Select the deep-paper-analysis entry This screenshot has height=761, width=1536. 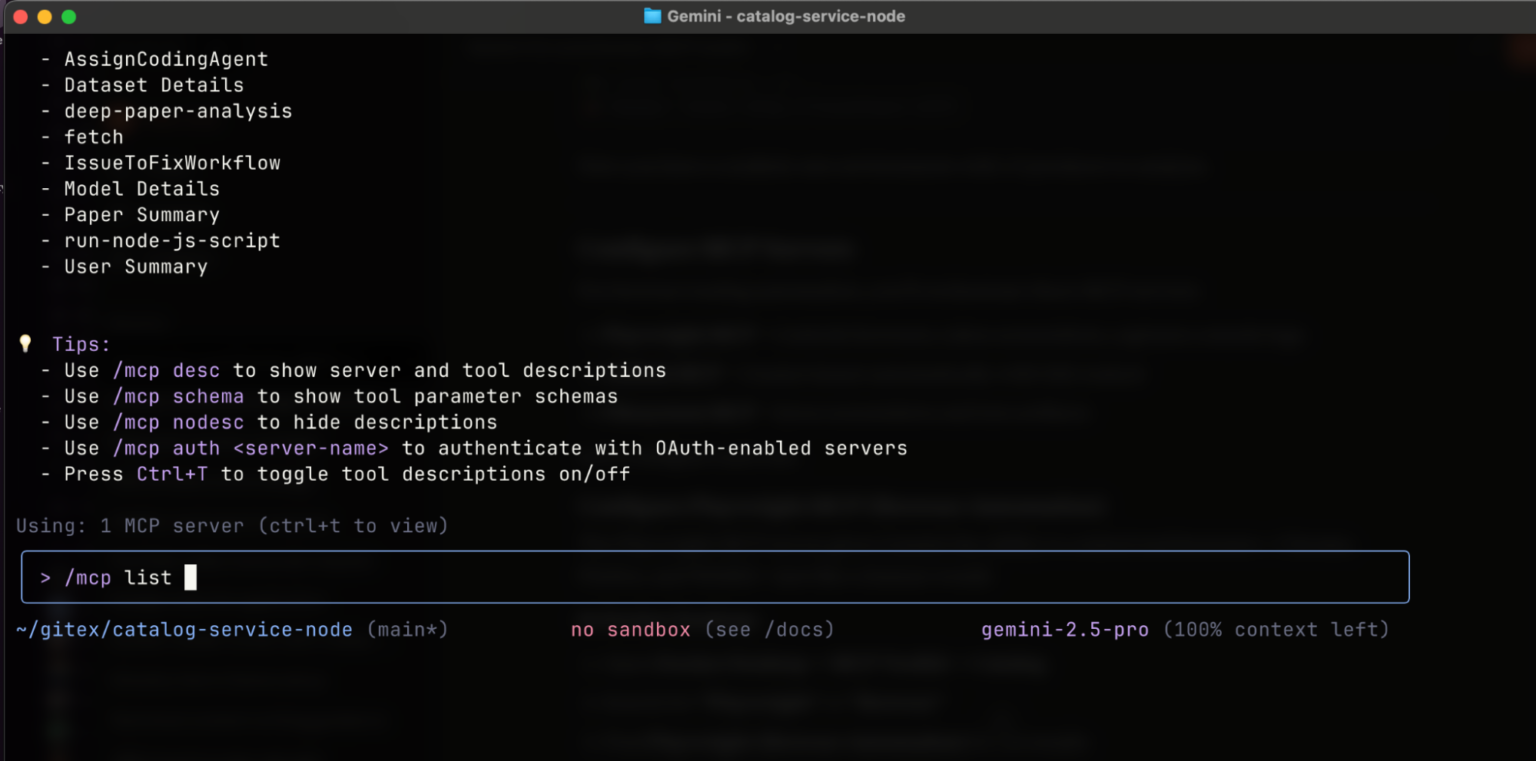pyautogui.click(x=178, y=111)
